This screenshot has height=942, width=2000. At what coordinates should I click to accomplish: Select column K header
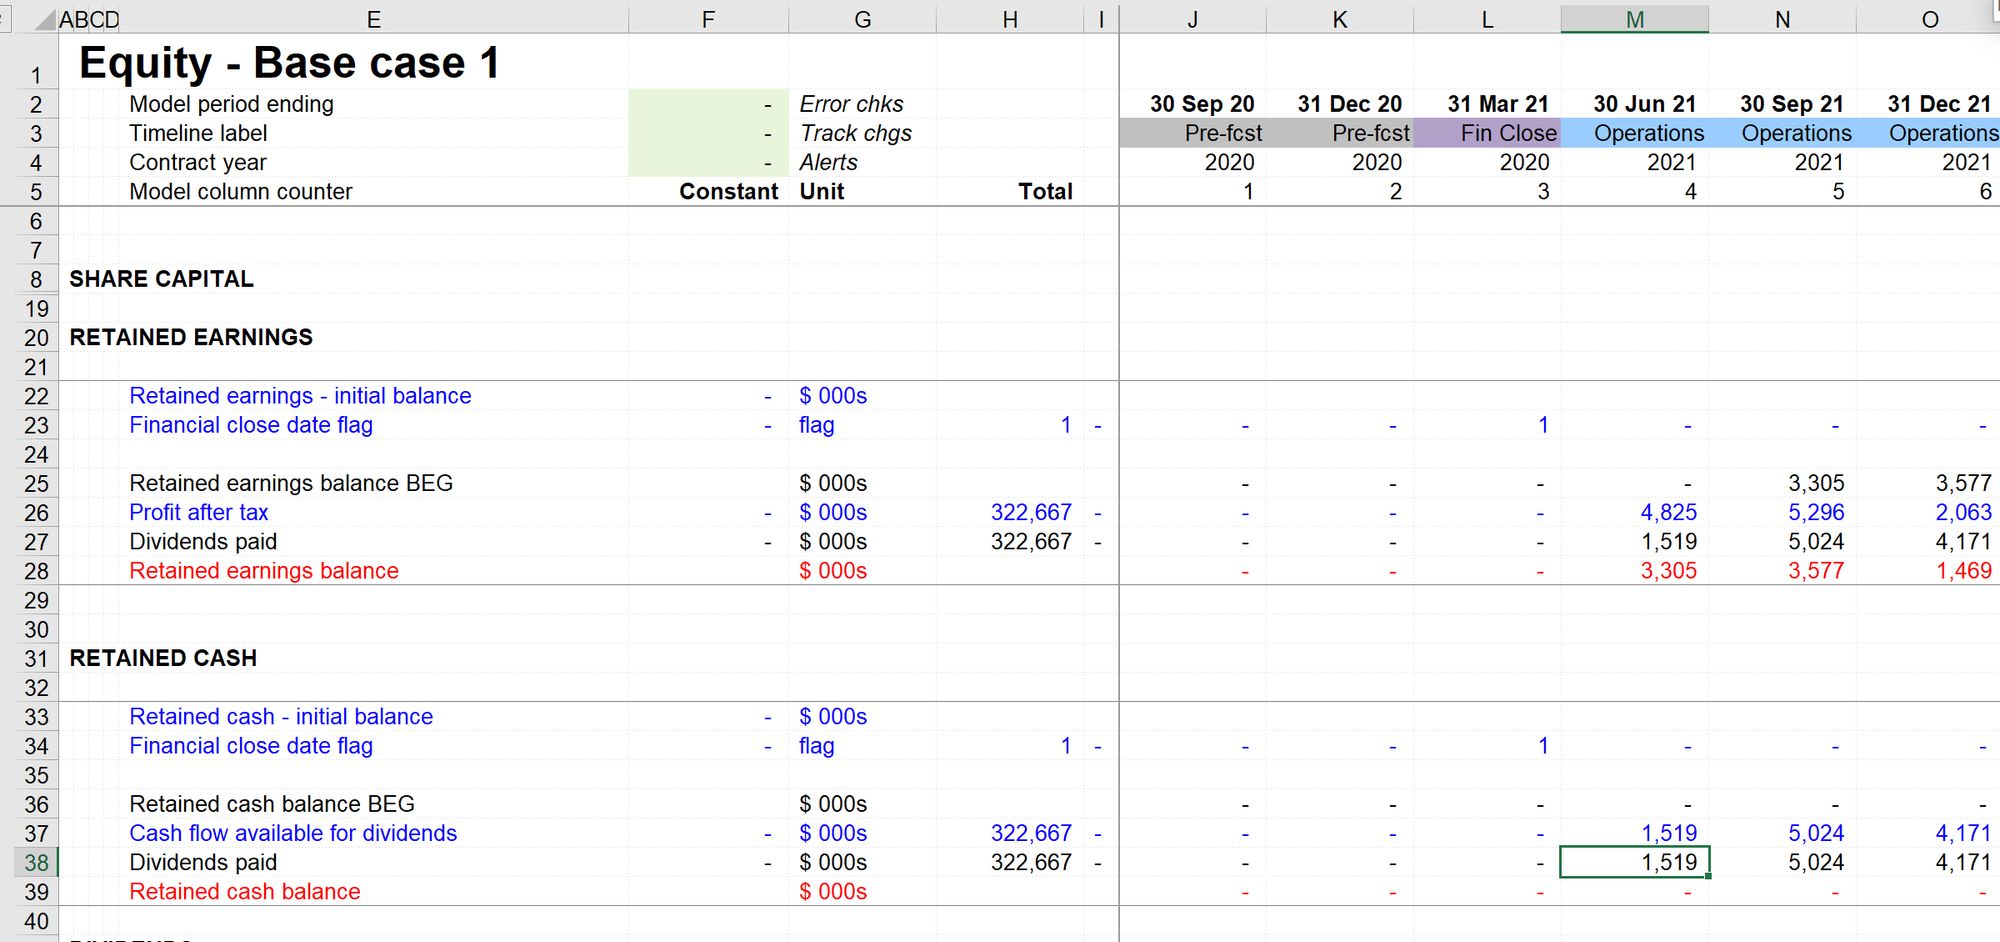1340,19
